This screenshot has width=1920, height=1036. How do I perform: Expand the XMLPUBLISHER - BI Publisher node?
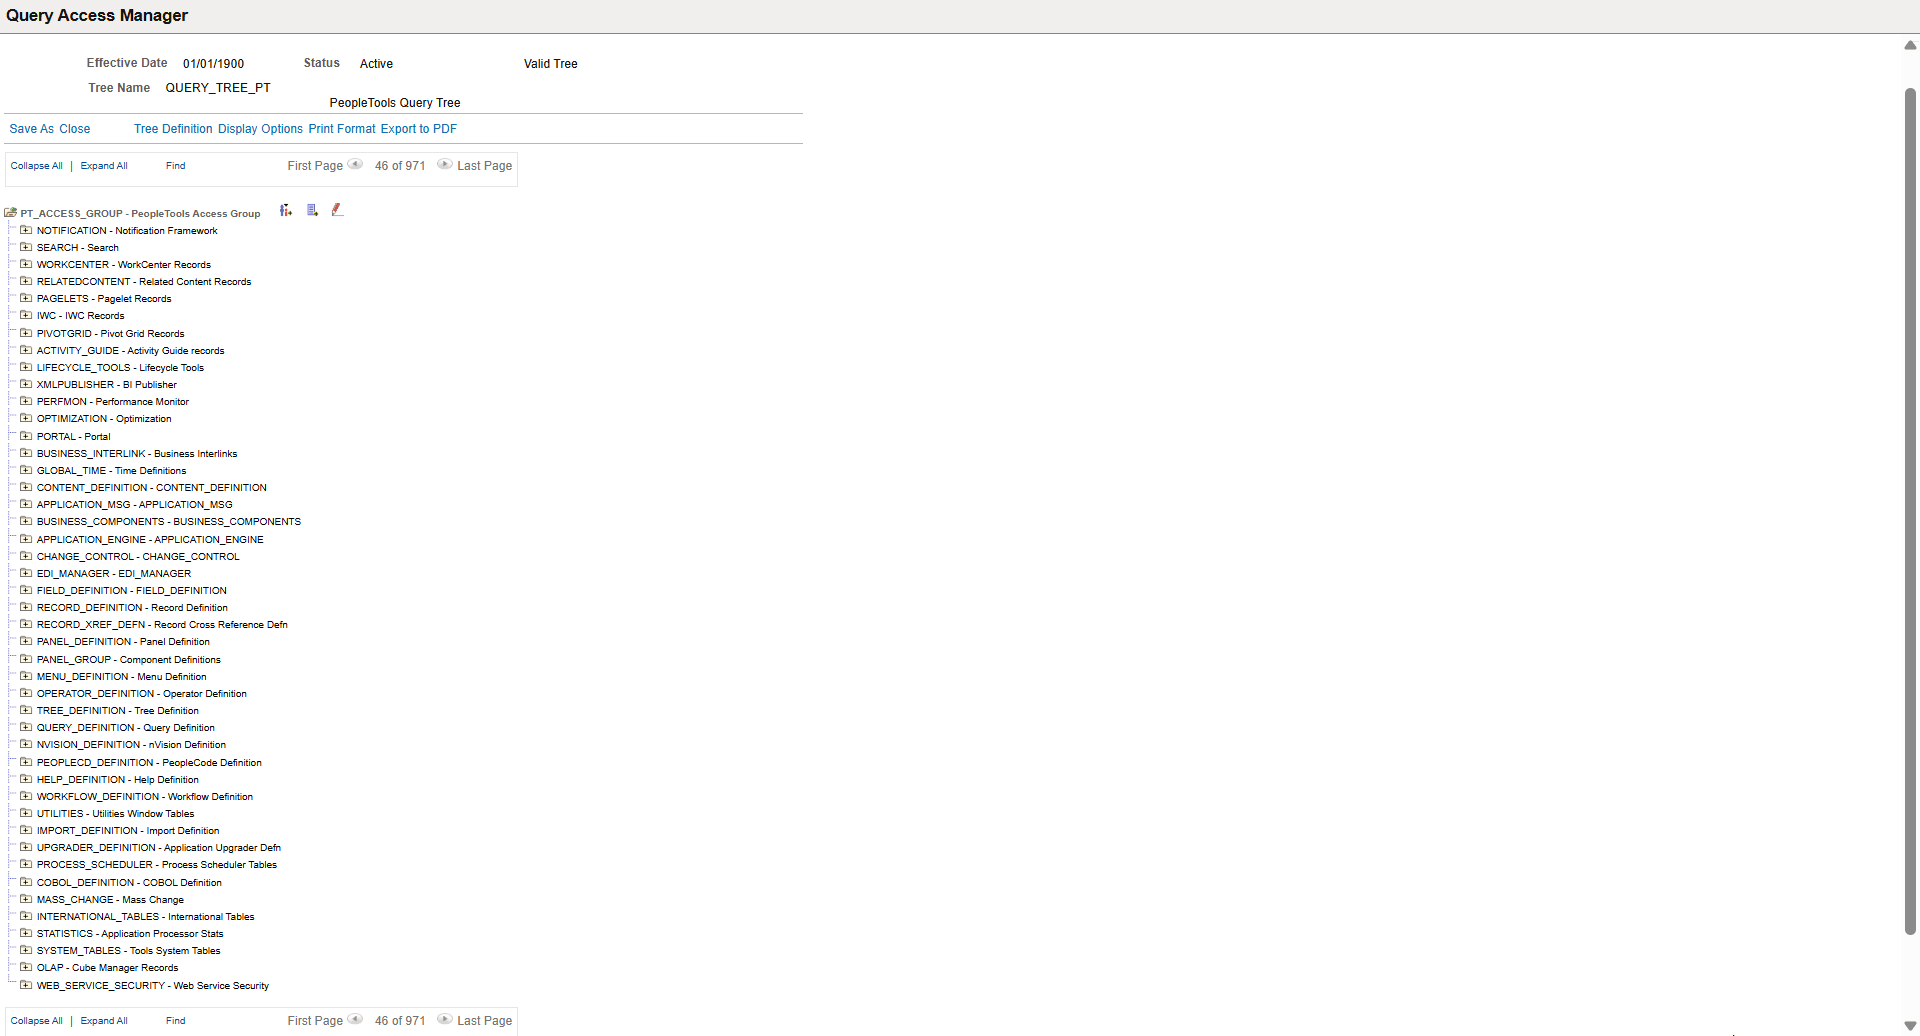25,383
